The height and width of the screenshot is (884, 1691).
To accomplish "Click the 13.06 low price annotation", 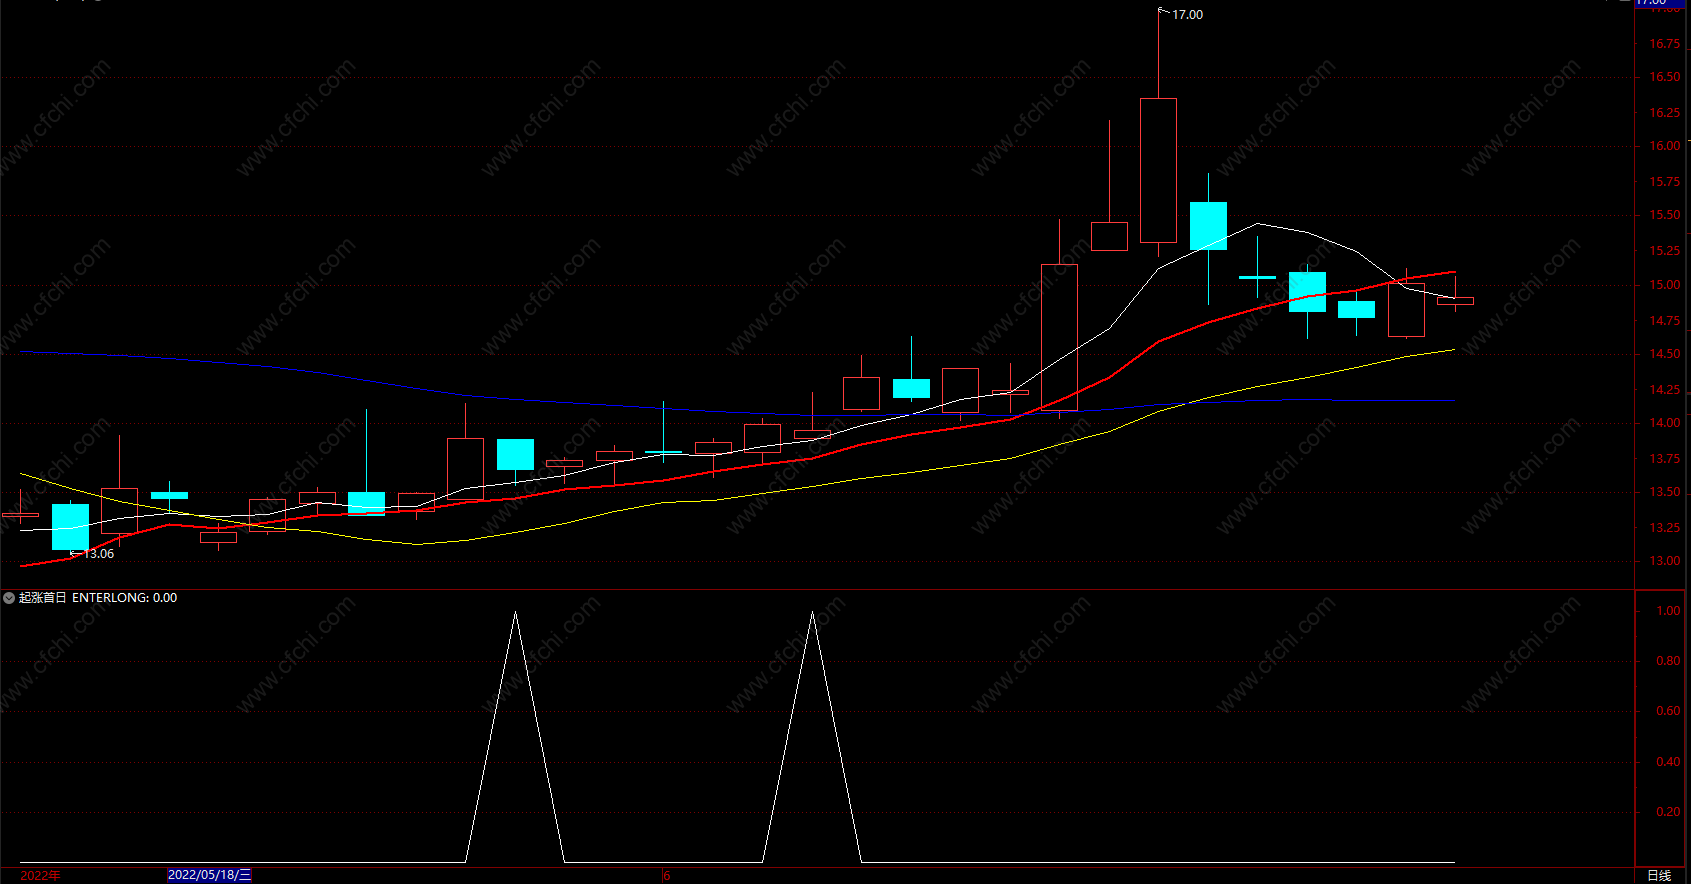I will point(98,554).
